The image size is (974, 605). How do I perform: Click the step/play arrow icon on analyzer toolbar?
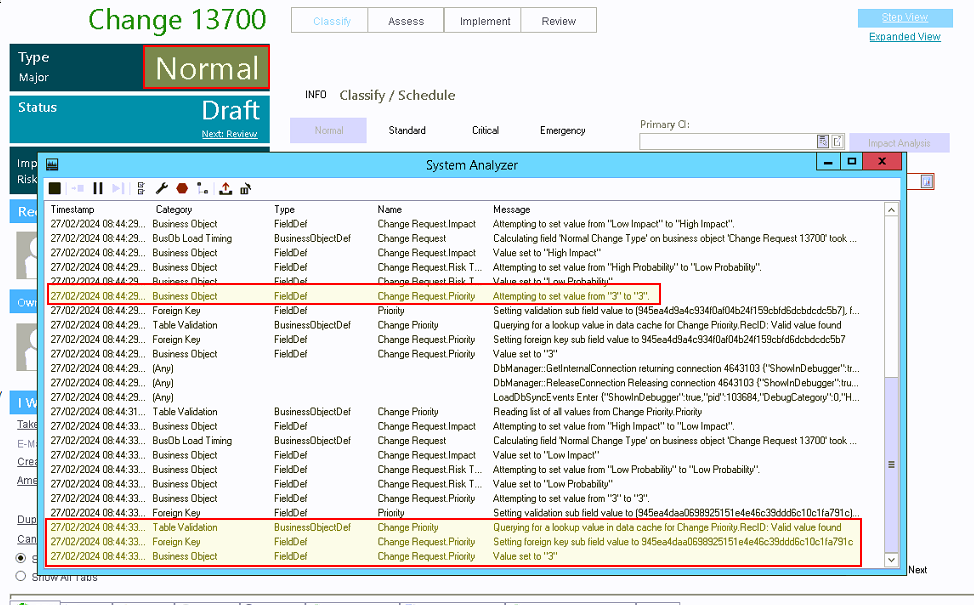[x=118, y=188]
